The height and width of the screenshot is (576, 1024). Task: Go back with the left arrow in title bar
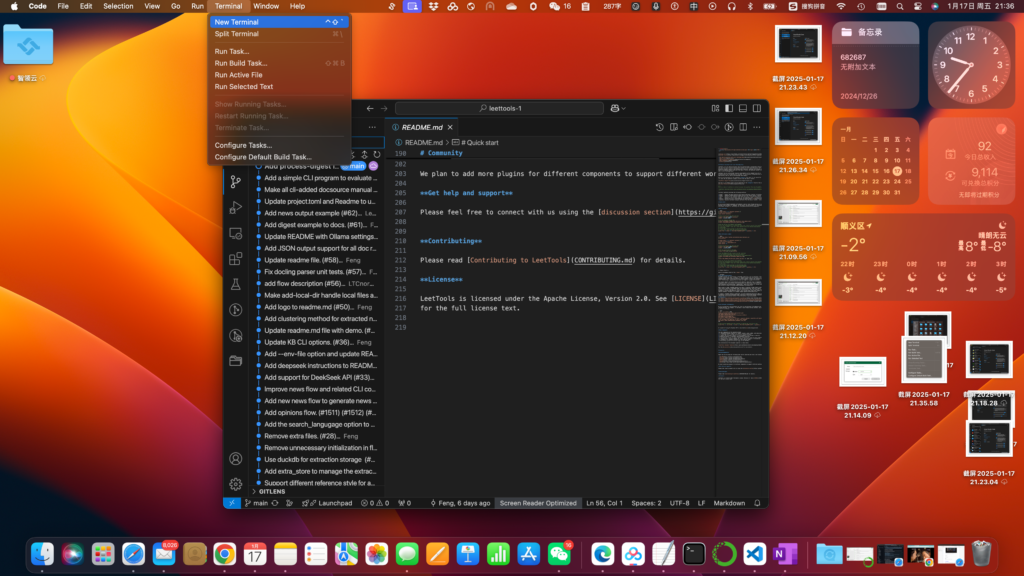pyautogui.click(x=370, y=108)
